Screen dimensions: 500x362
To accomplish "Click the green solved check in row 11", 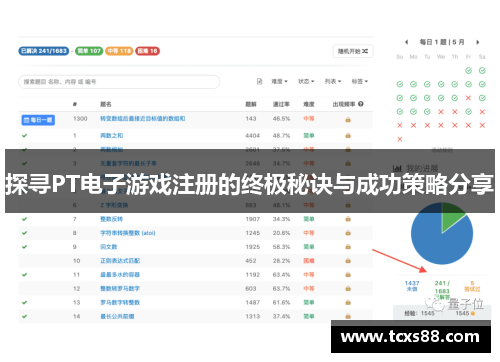I will pyautogui.click(x=24, y=275).
